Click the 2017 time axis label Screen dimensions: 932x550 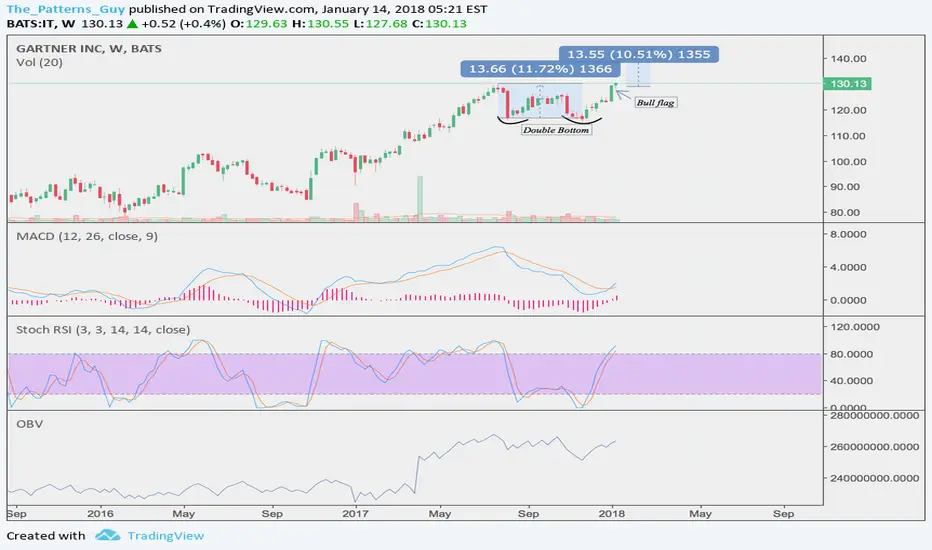(355, 514)
